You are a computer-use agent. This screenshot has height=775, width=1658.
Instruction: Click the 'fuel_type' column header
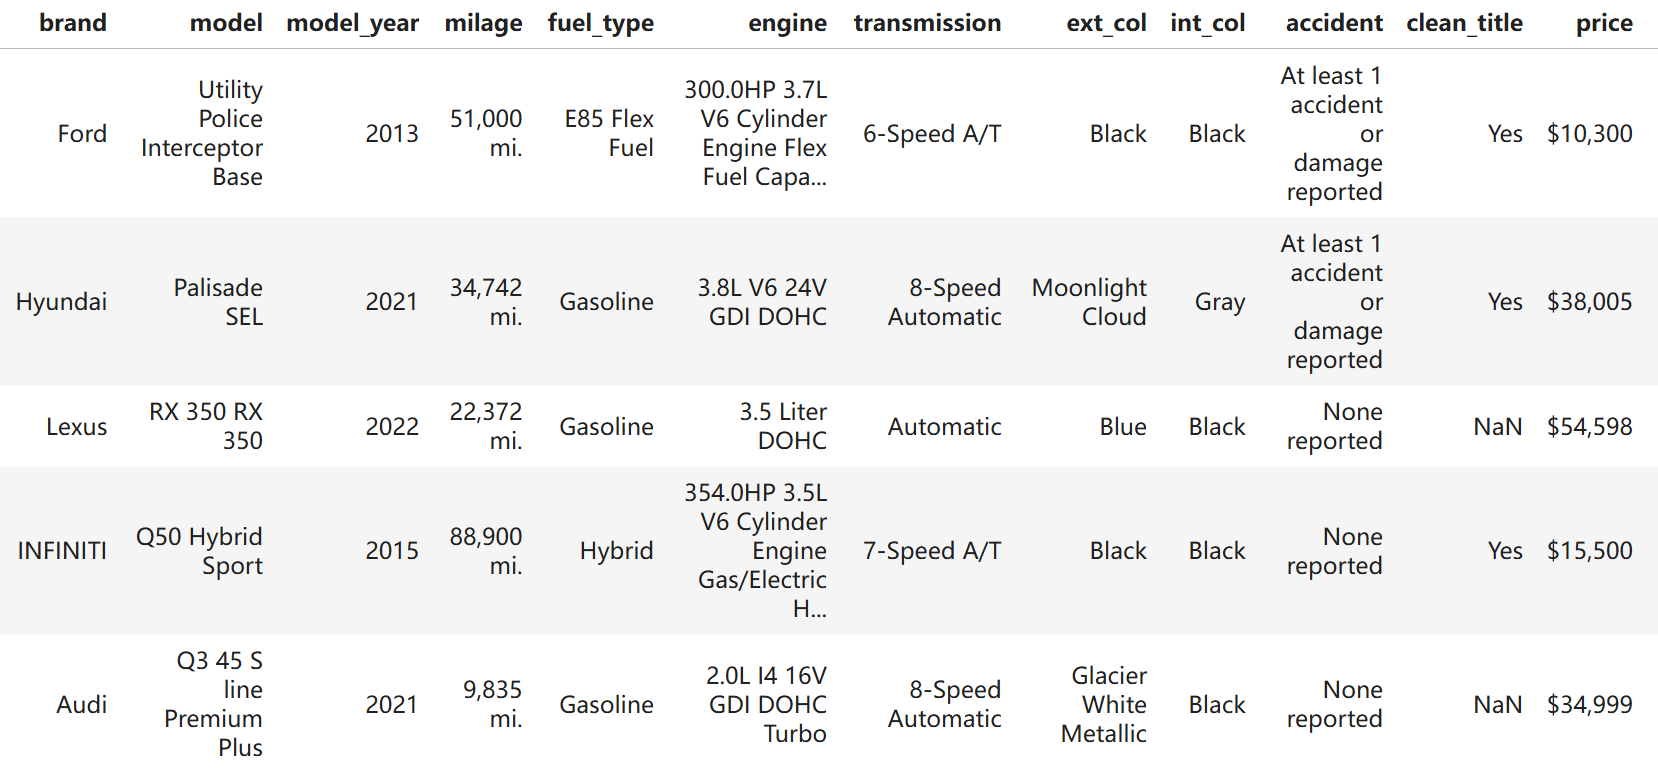600,23
